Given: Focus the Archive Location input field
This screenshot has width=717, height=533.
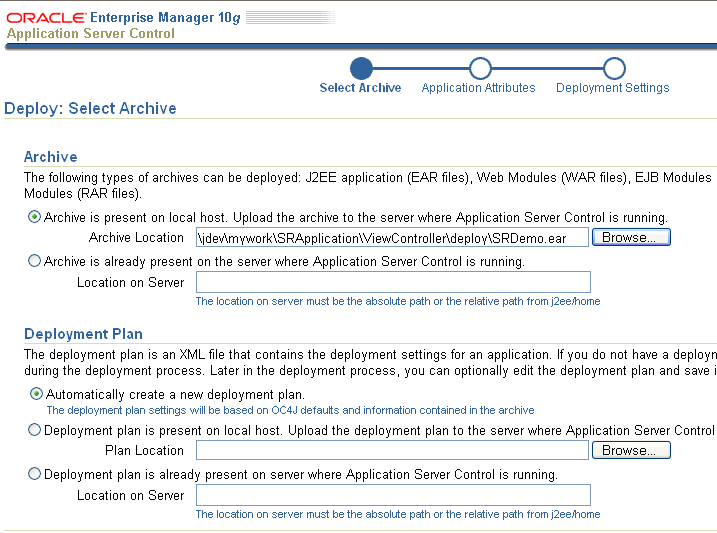Looking at the screenshot, I should point(392,238).
